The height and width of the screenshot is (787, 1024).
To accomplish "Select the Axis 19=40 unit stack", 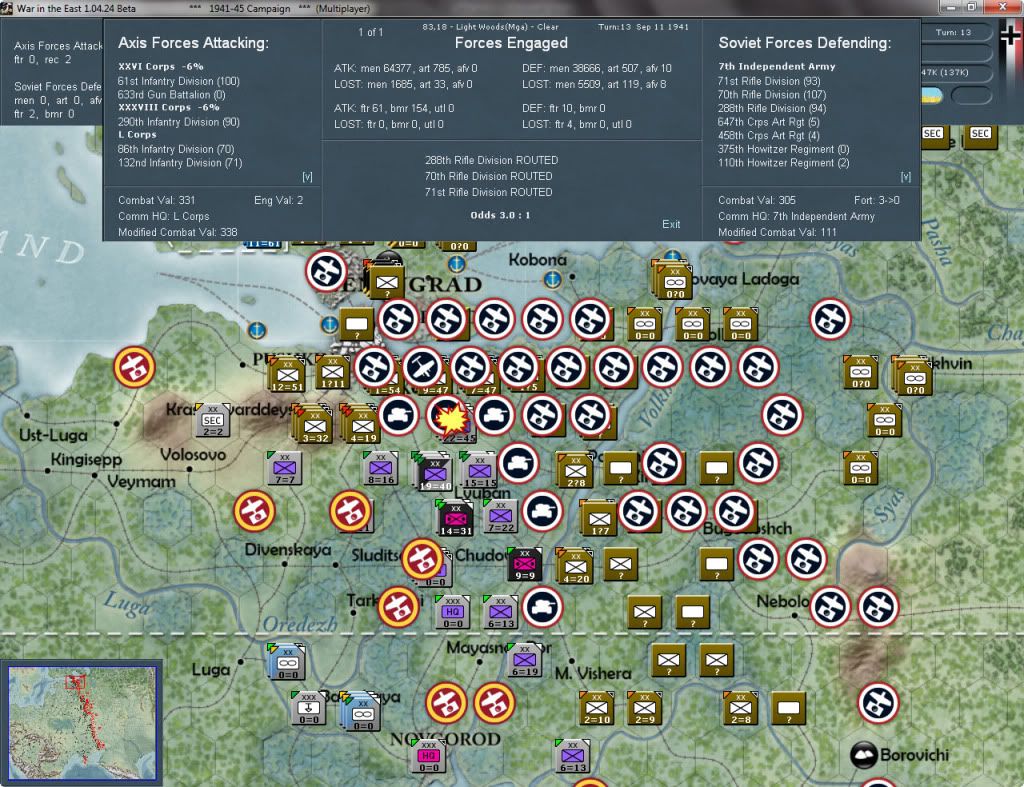I will pos(432,470).
